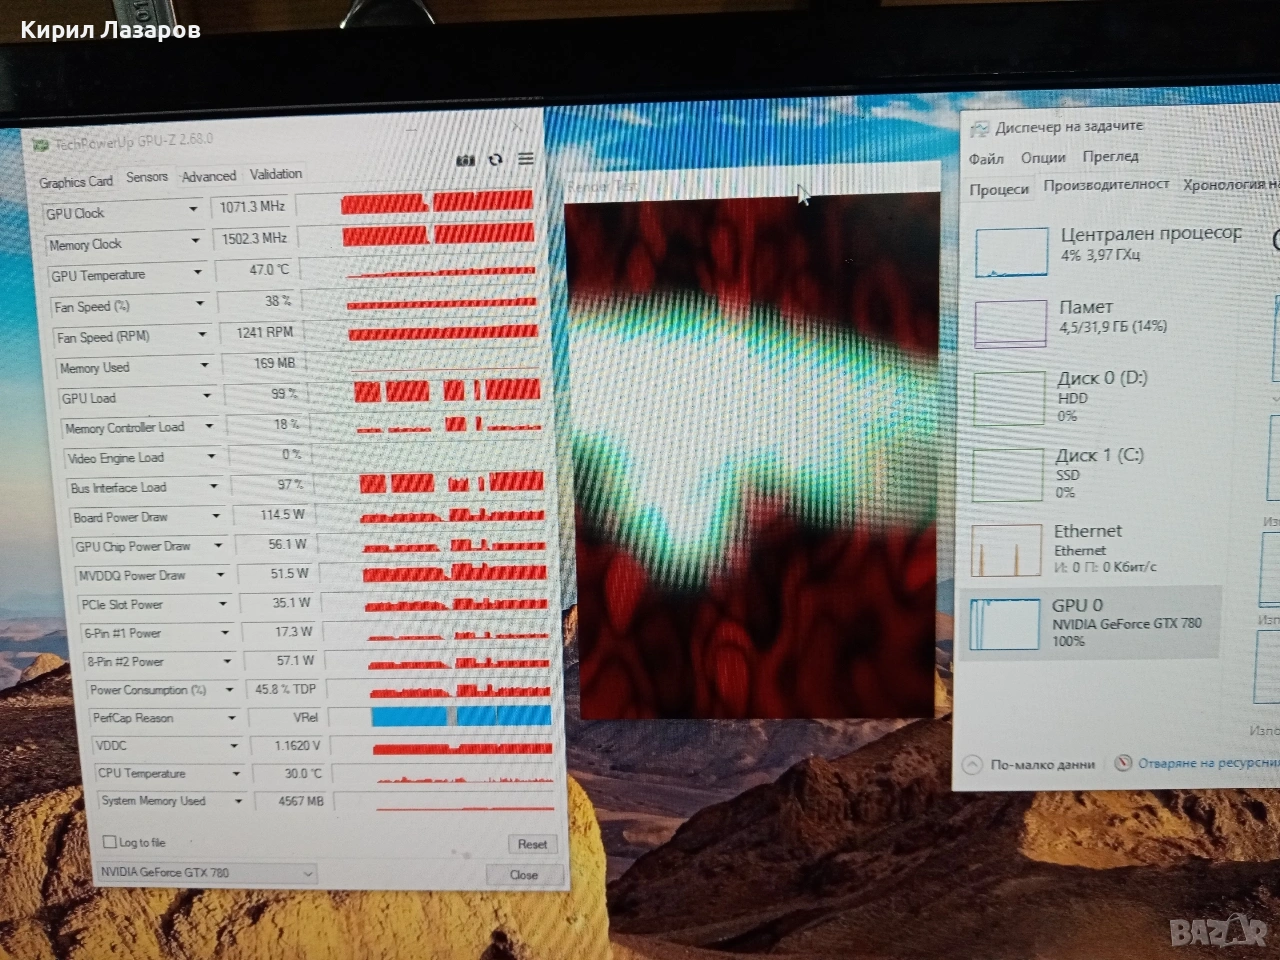Click the GPU-Z refresh icon
Viewport: 1280px width, 960px height.
(495, 160)
